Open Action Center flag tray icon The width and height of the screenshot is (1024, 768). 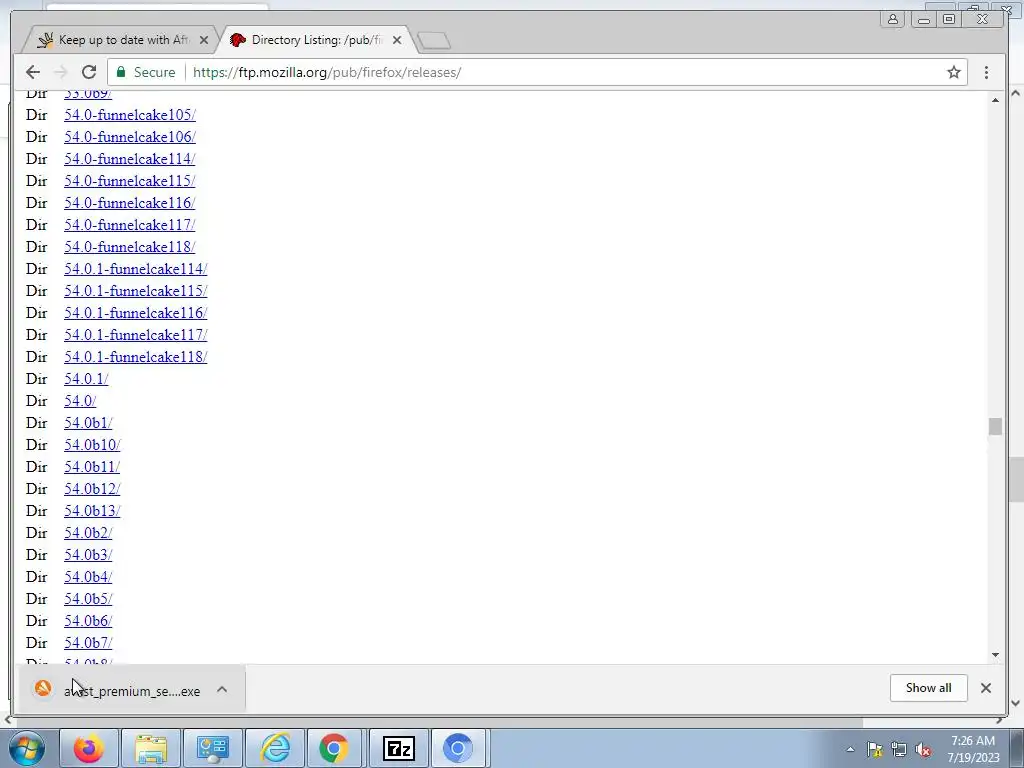pyautogui.click(x=874, y=749)
